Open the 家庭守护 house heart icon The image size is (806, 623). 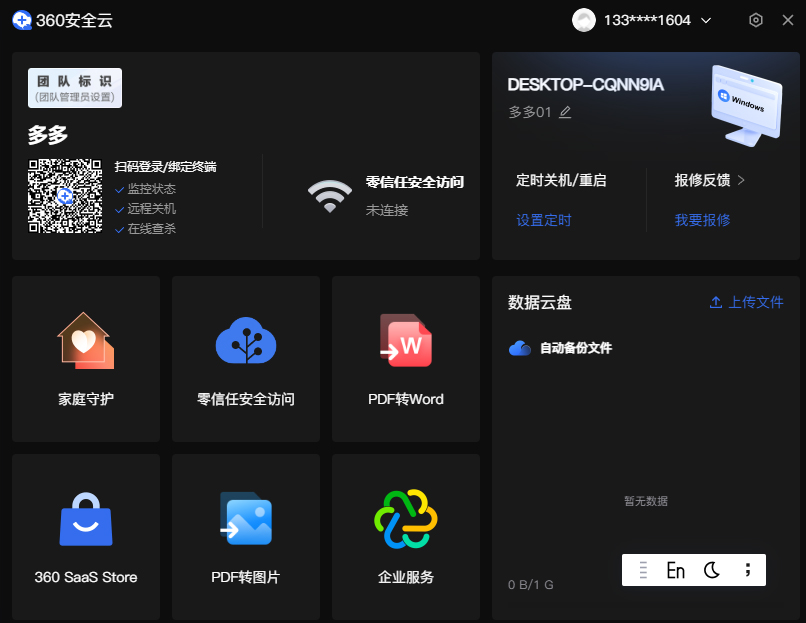(x=86, y=341)
